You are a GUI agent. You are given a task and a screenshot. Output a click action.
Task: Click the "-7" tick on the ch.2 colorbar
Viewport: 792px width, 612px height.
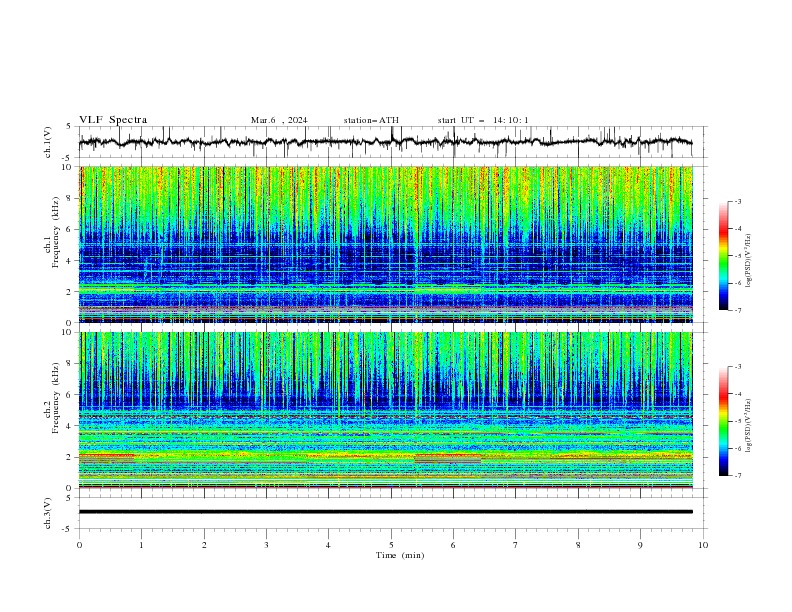tap(738, 476)
